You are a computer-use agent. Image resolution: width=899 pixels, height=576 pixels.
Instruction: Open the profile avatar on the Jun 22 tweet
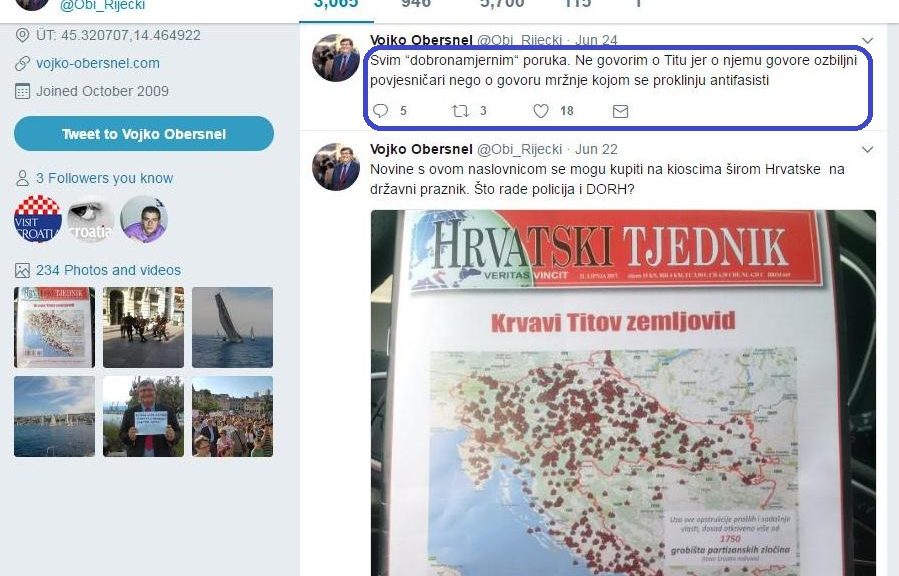pyautogui.click(x=336, y=167)
